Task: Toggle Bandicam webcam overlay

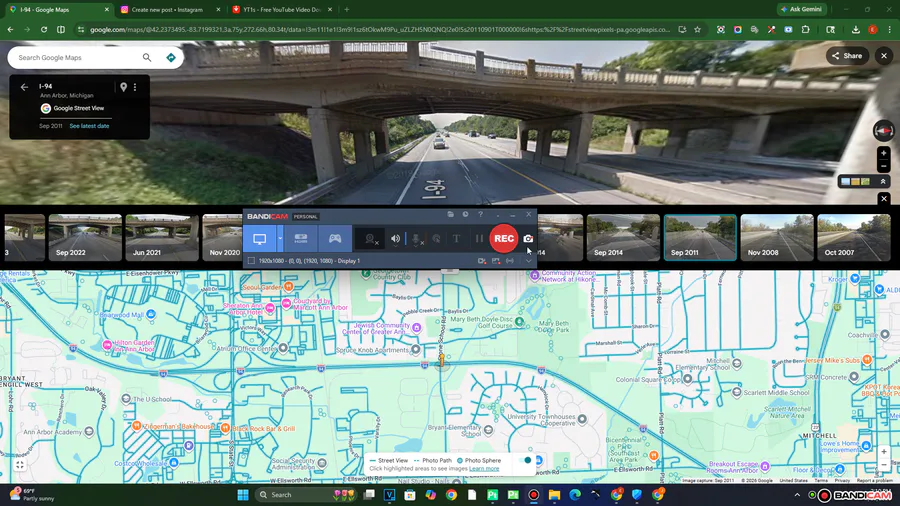Action: tap(371, 239)
